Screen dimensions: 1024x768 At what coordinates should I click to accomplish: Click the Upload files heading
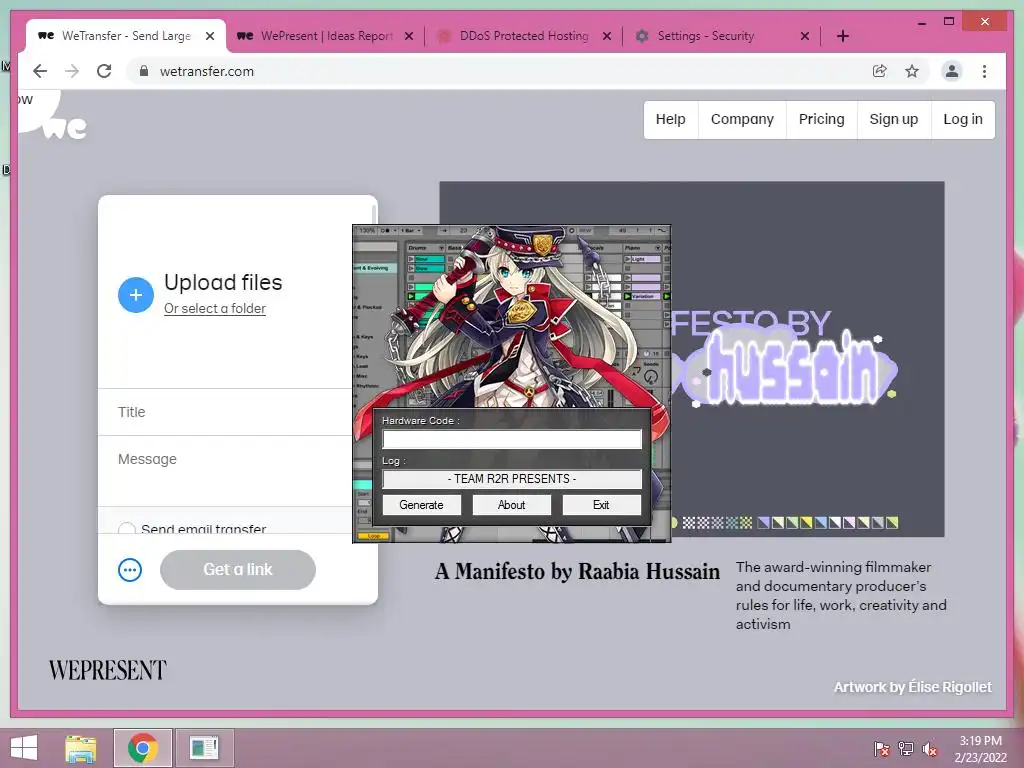[223, 282]
